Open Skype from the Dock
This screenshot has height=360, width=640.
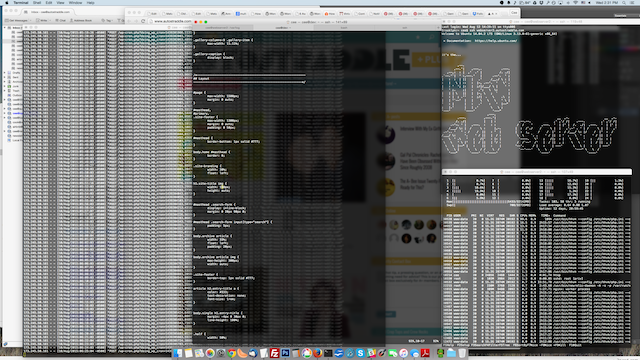pyautogui.click(x=360, y=353)
